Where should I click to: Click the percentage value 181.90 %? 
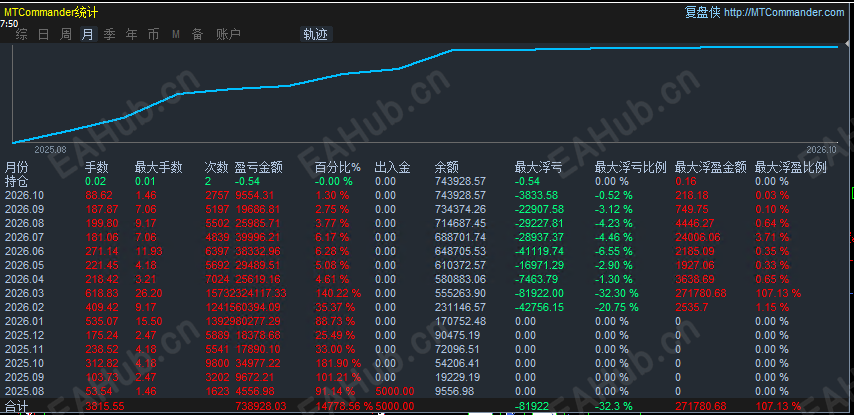click(338, 363)
